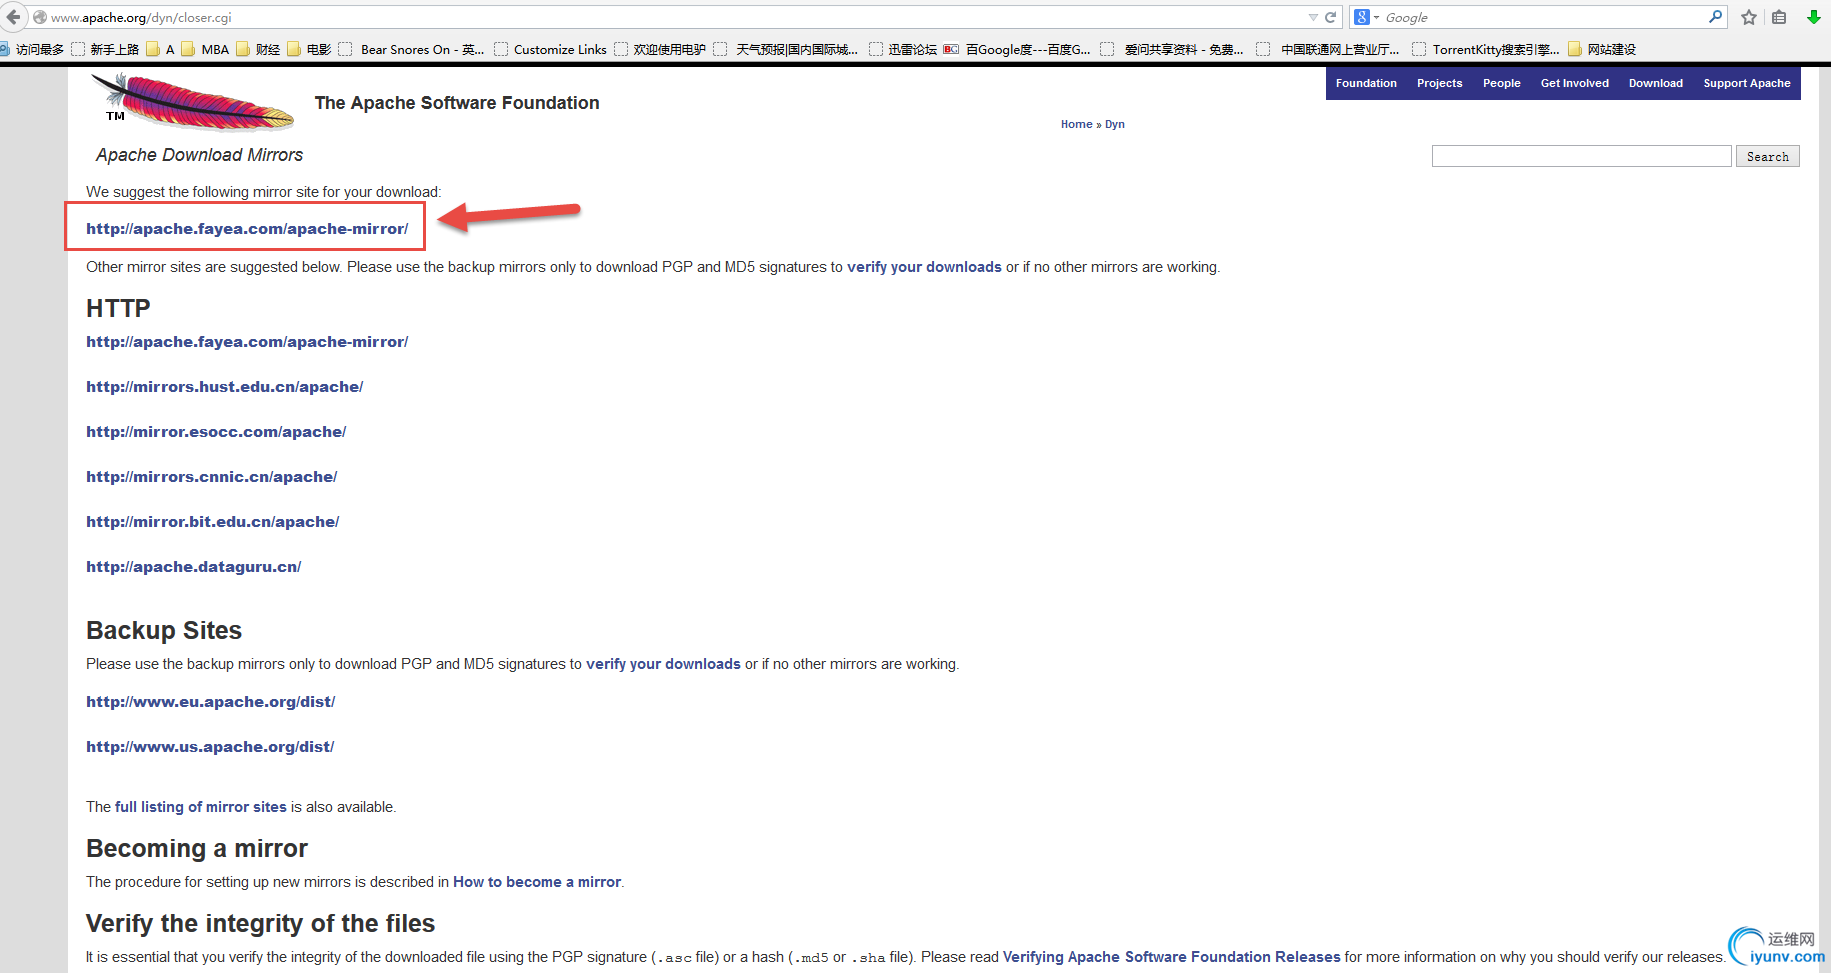
Task: Click the HTTP section heading
Action: pyautogui.click(x=118, y=308)
